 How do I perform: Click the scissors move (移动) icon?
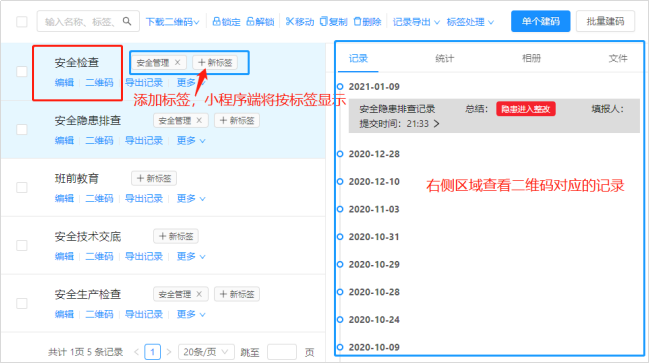[x=289, y=21]
